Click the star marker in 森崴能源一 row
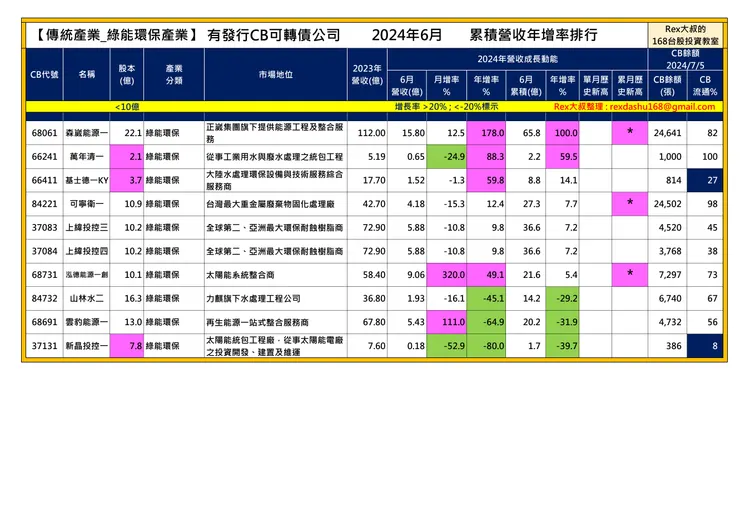The width and height of the screenshot is (740, 523). pyautogui.click(x=630, y=133)
